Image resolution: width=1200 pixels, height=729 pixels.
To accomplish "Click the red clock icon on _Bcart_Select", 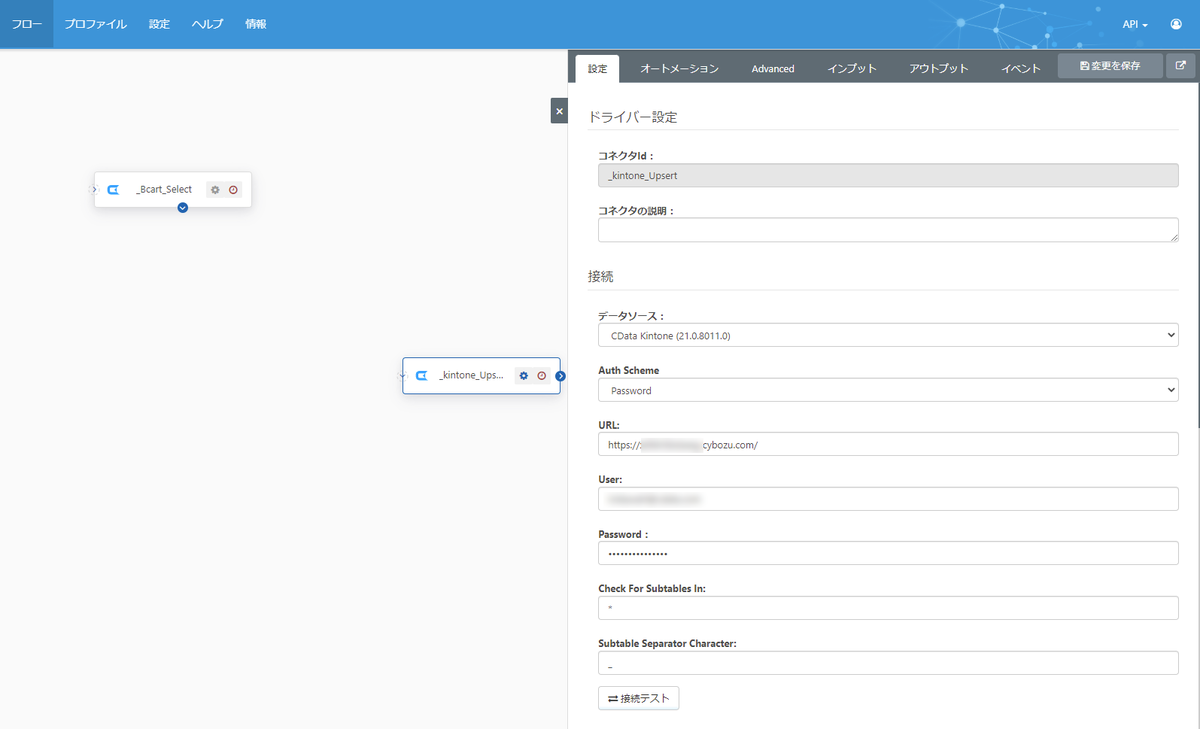I will click(x=233, y=190).
